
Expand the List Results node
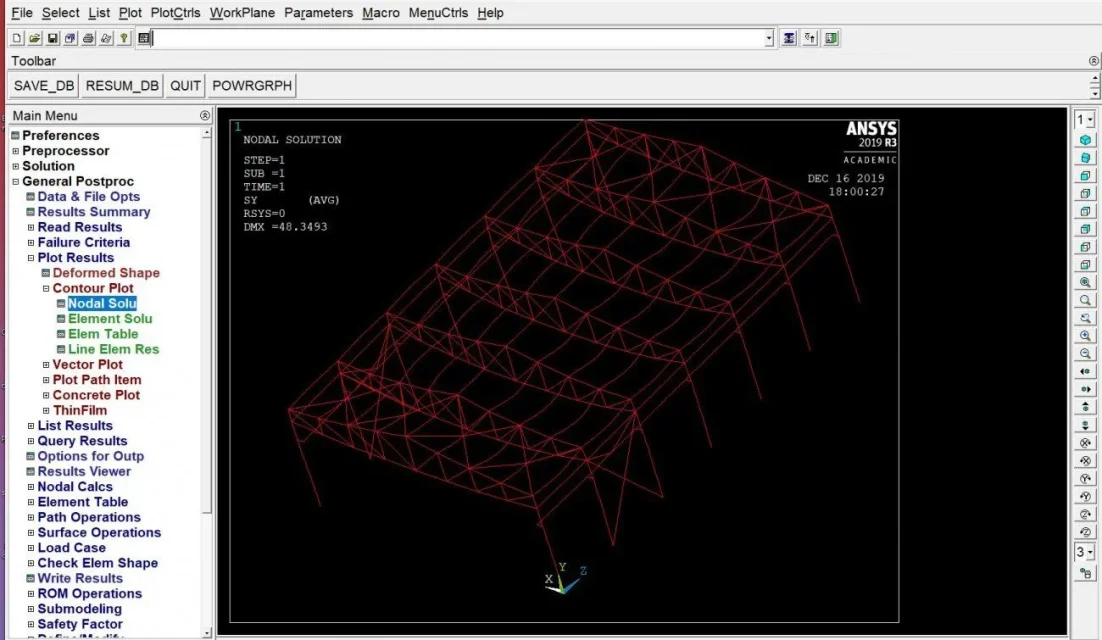click(31, 426)
